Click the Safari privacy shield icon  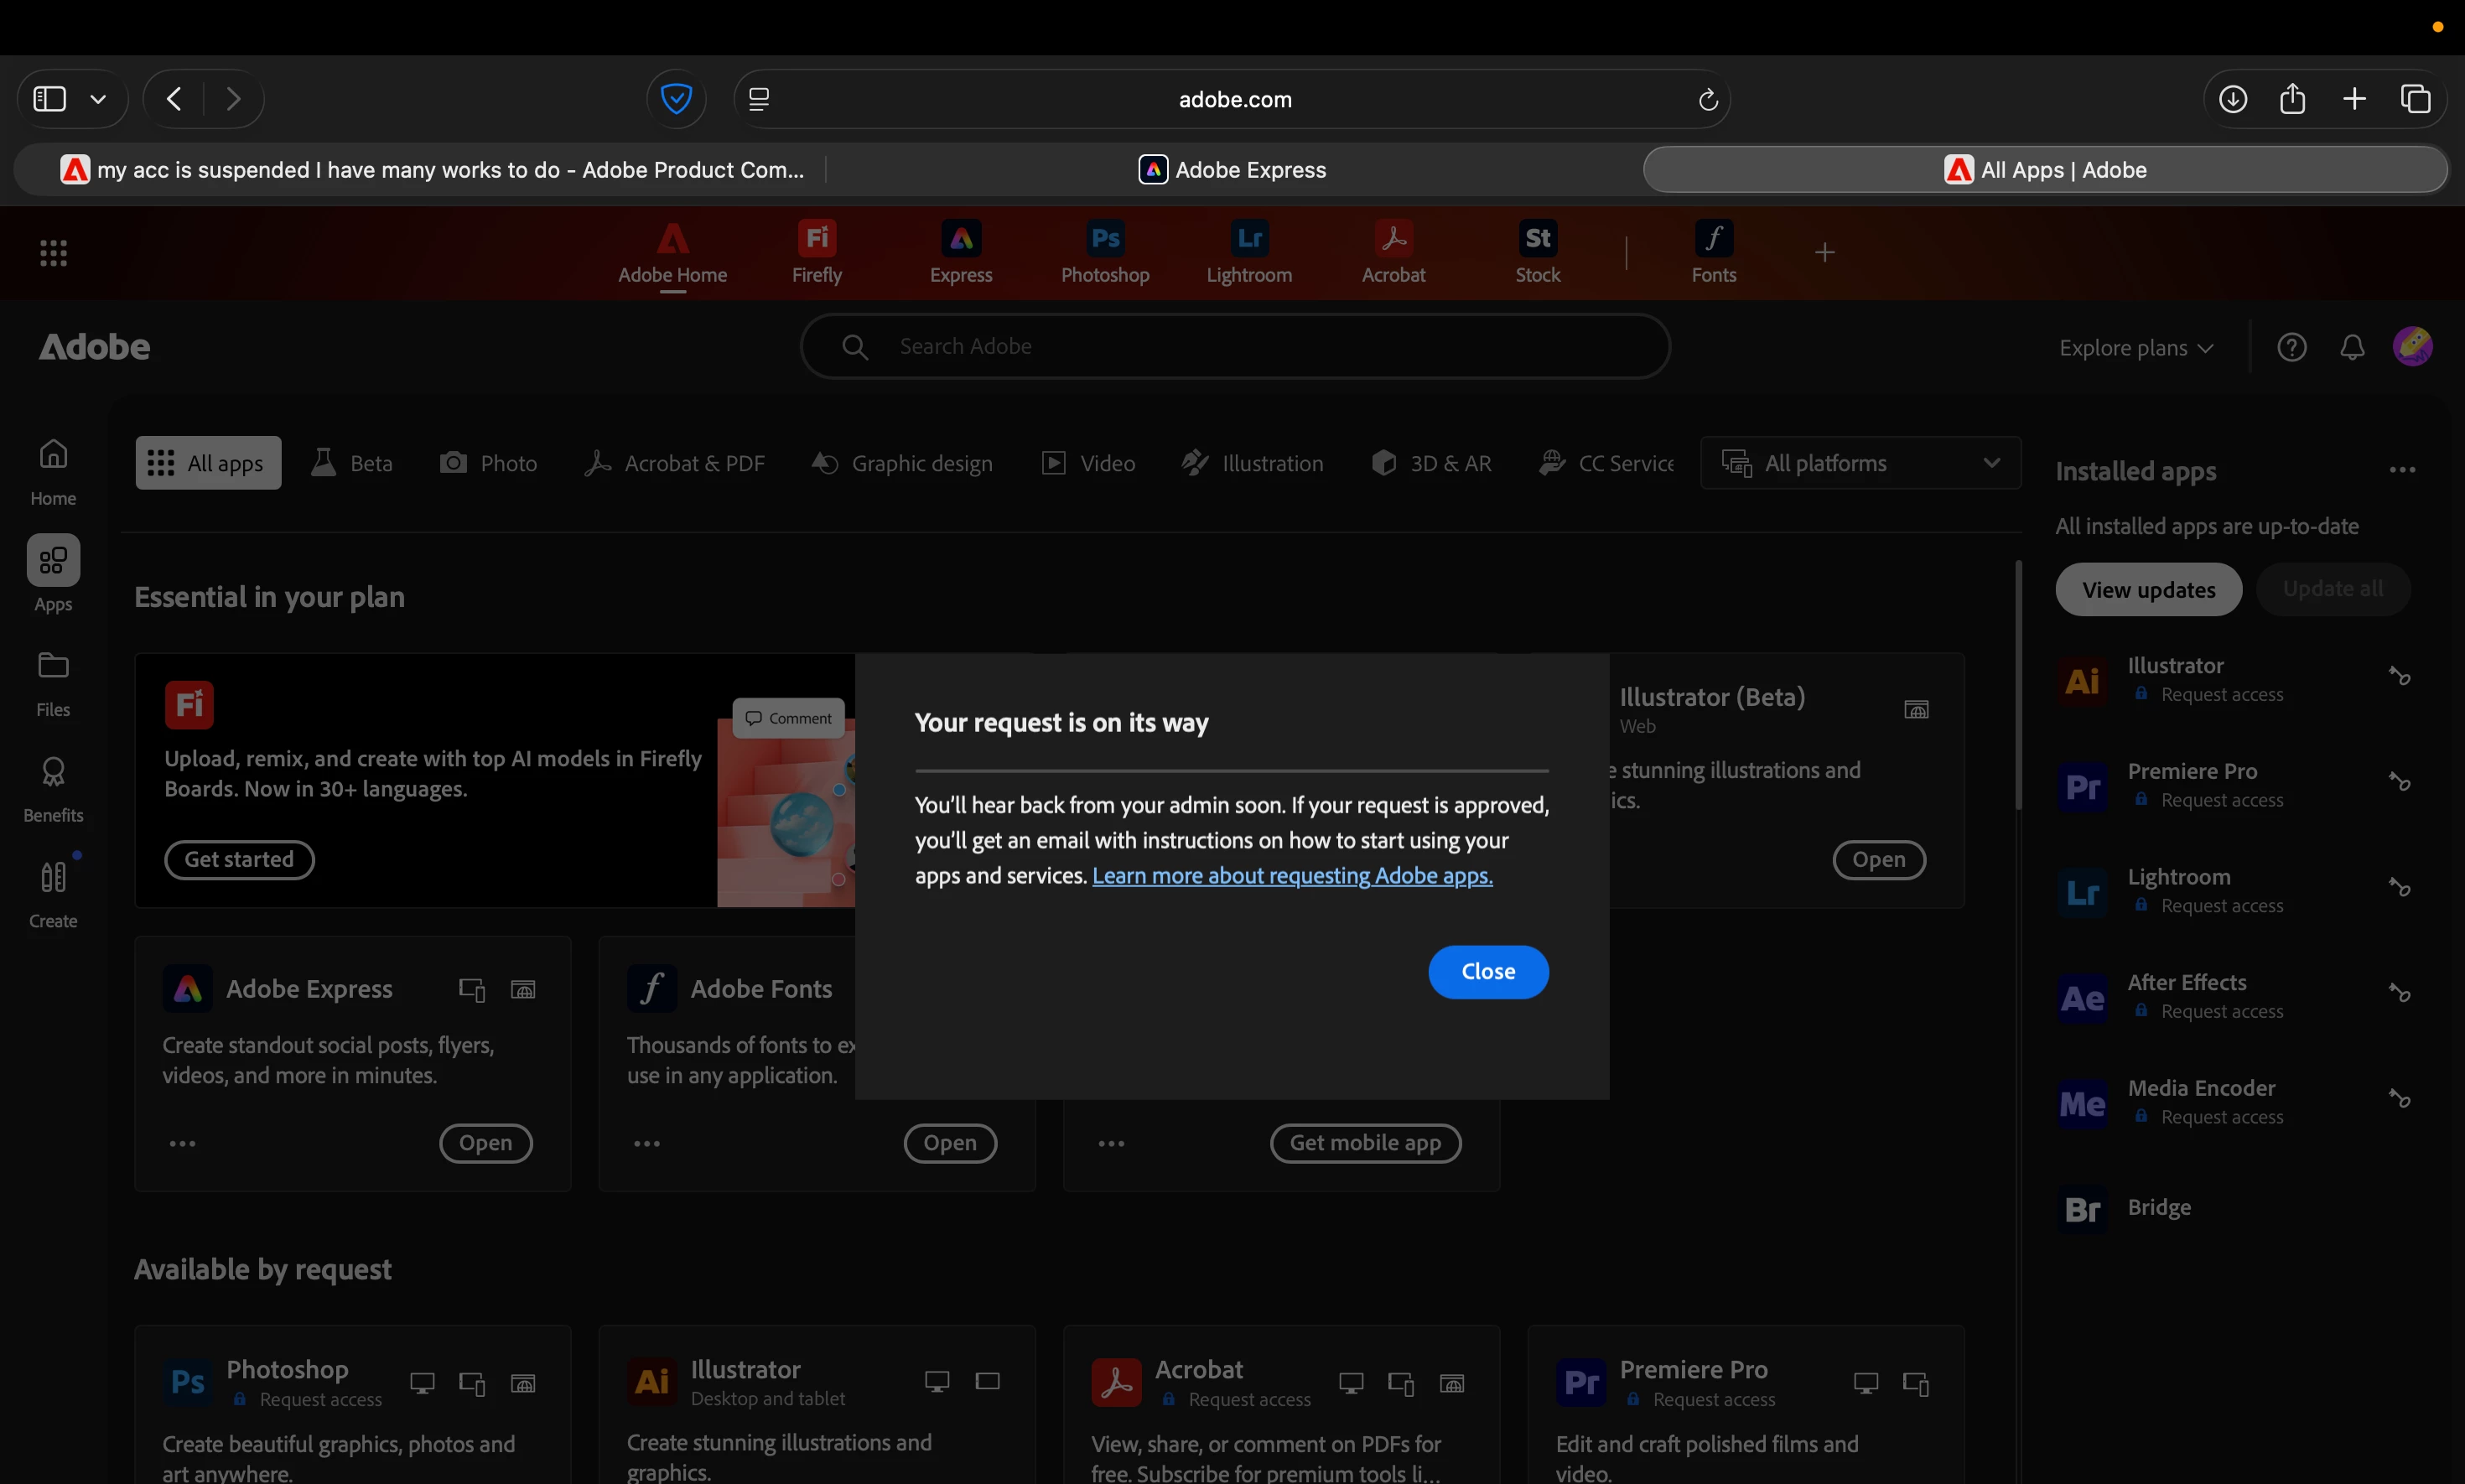click(x=676, y=99)
